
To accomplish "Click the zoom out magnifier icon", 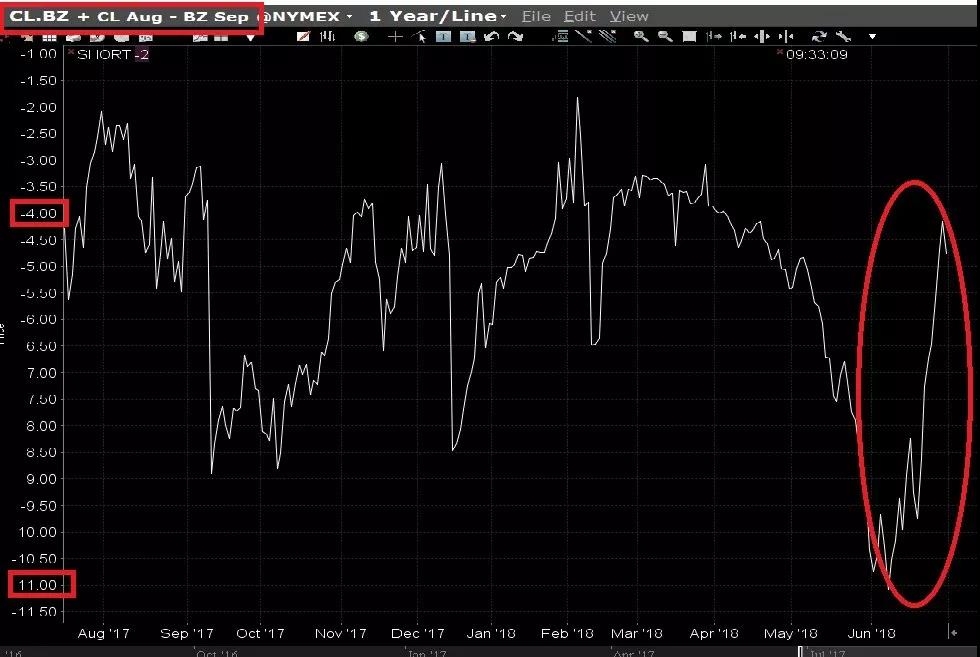I will 665,36.
